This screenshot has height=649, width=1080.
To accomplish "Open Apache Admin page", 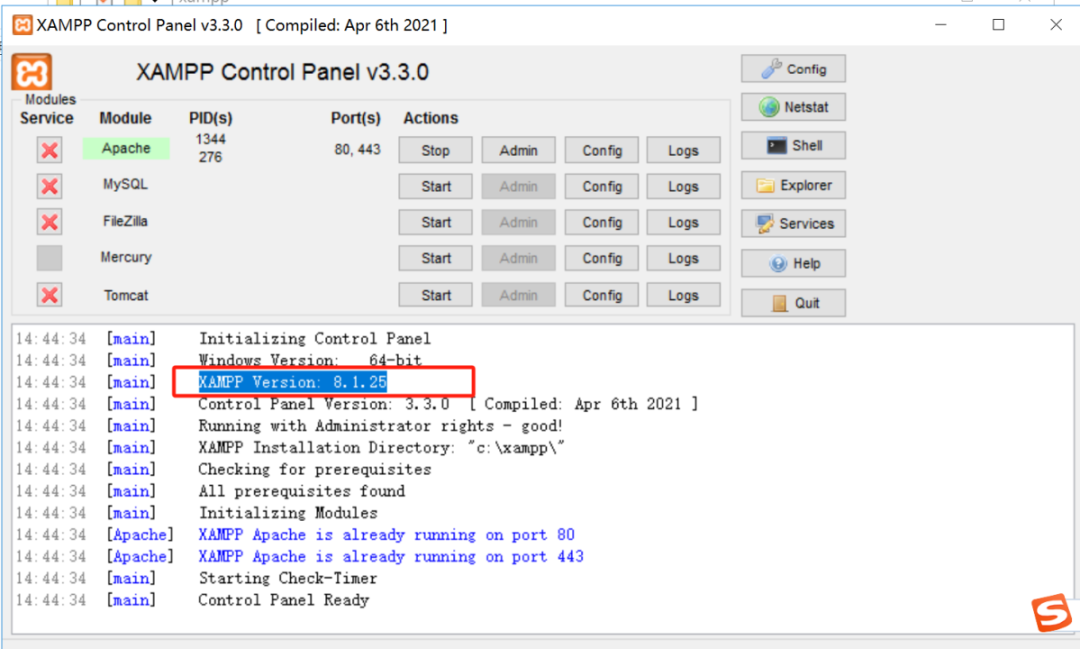I will [x=519, y=150].
